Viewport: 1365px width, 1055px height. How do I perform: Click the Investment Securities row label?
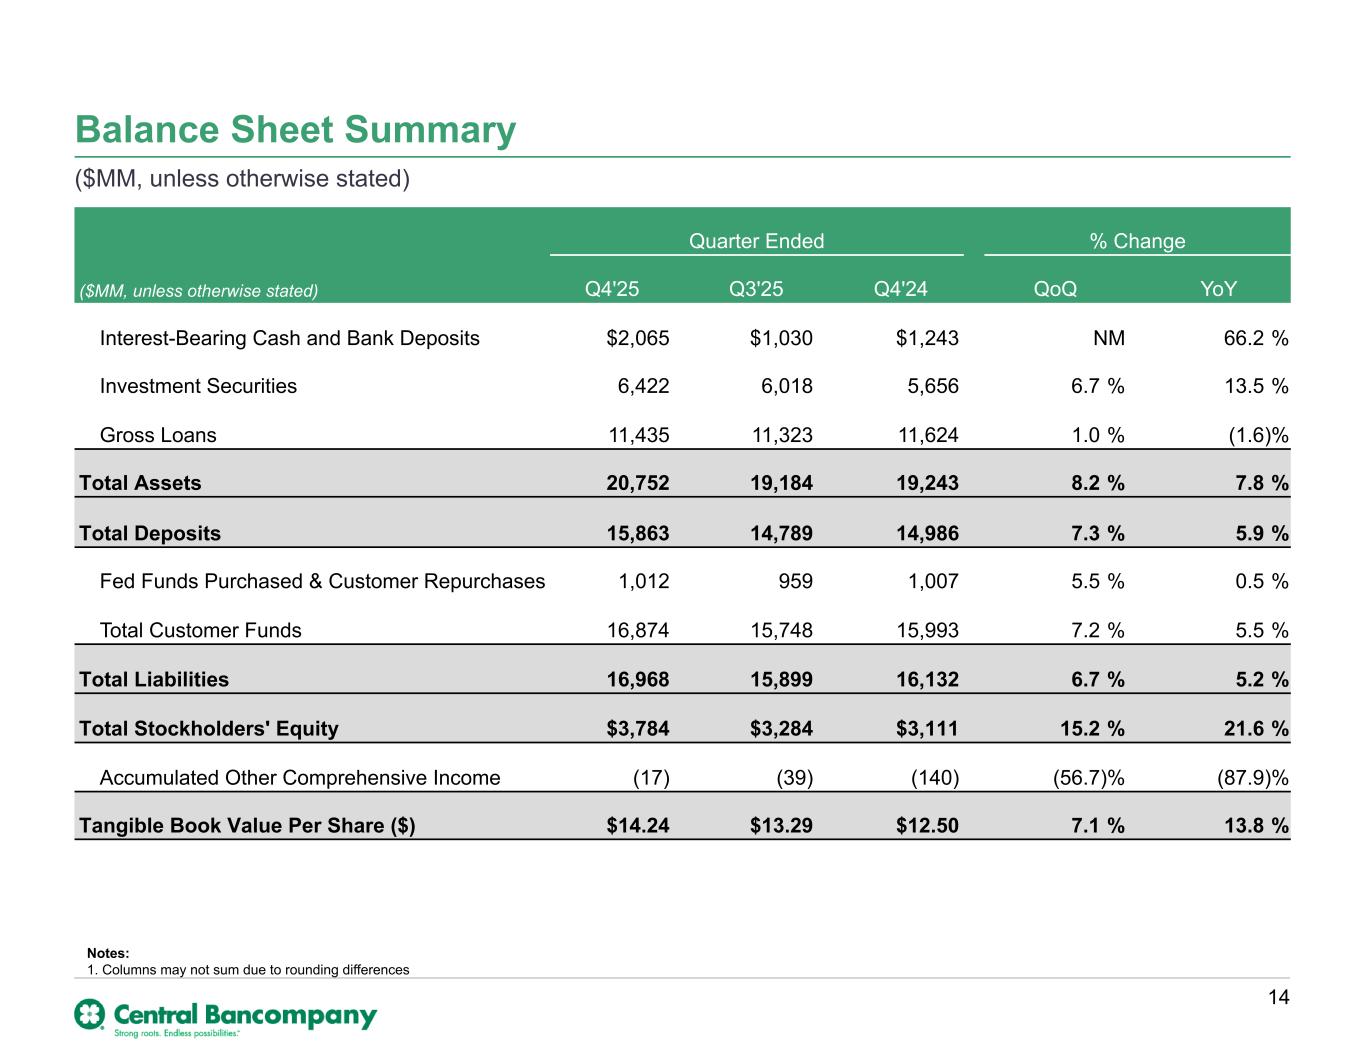pos(198,386)
